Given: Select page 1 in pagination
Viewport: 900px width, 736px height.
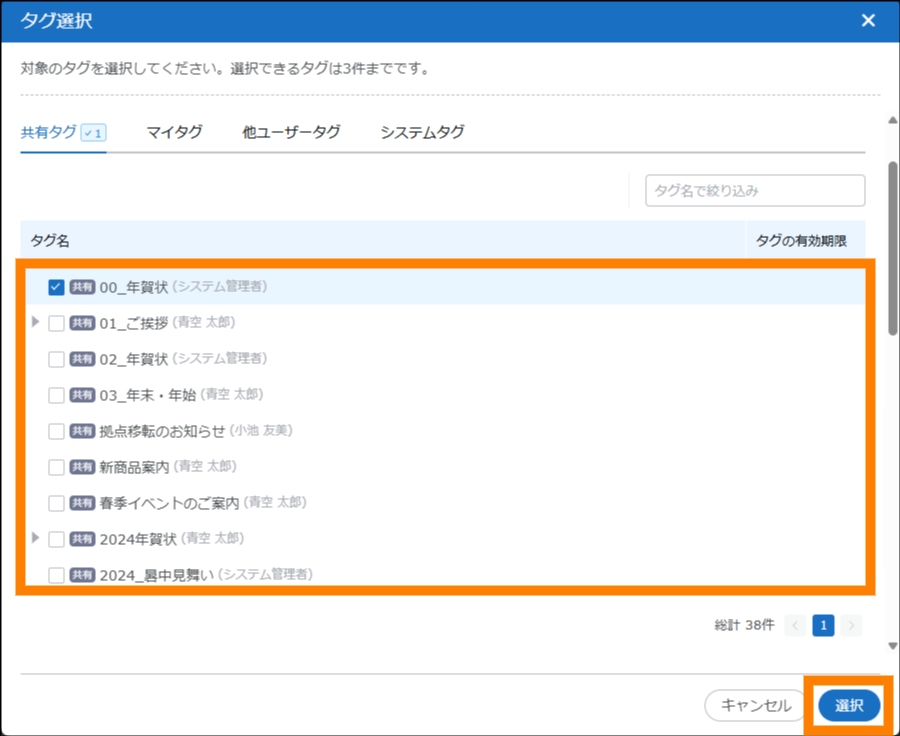Looking at the screenshot, I should point(823,625).
